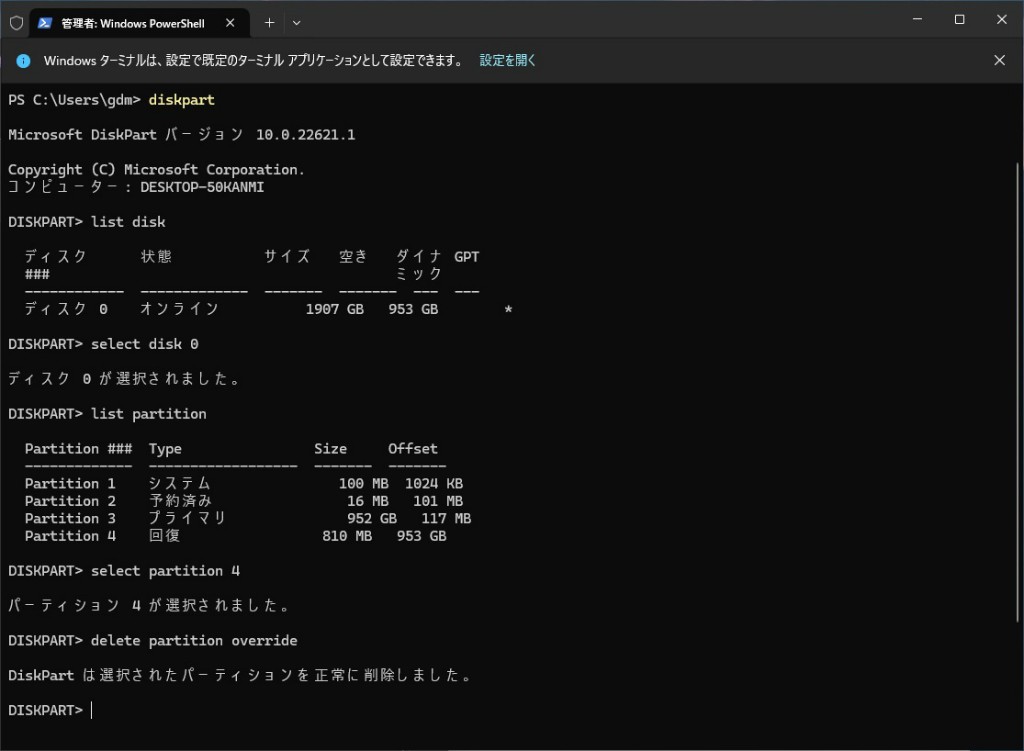1024x751 pixels.
Task: Open settings via the 設定を開く link
Action: pos(507,60)
